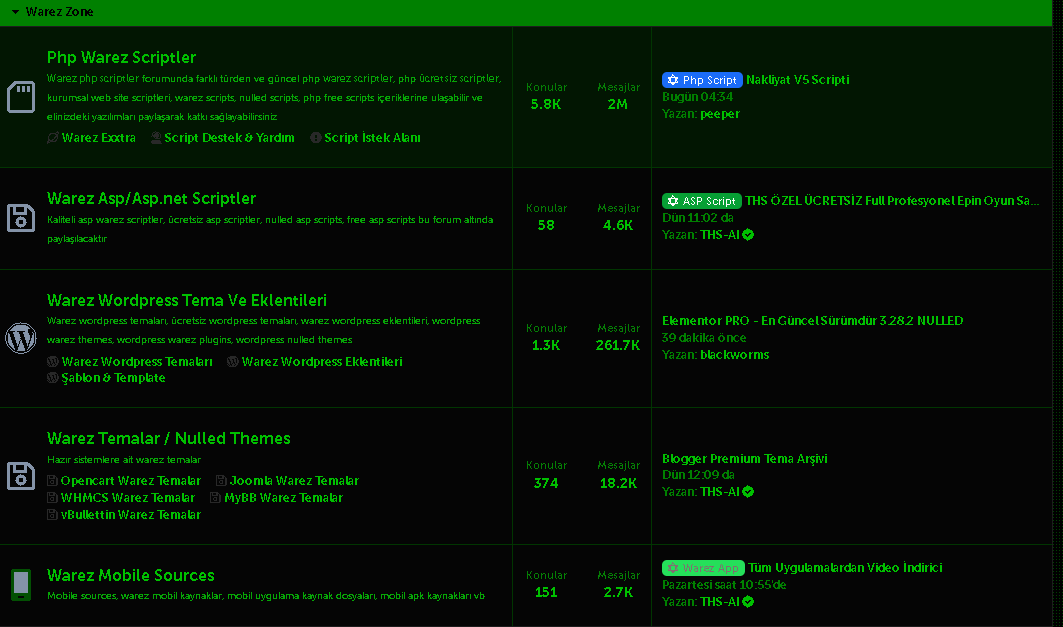Open Joomla Warez Temalar subforum
This screenshot has height=627, width=1063.
[x=294, y=481]
